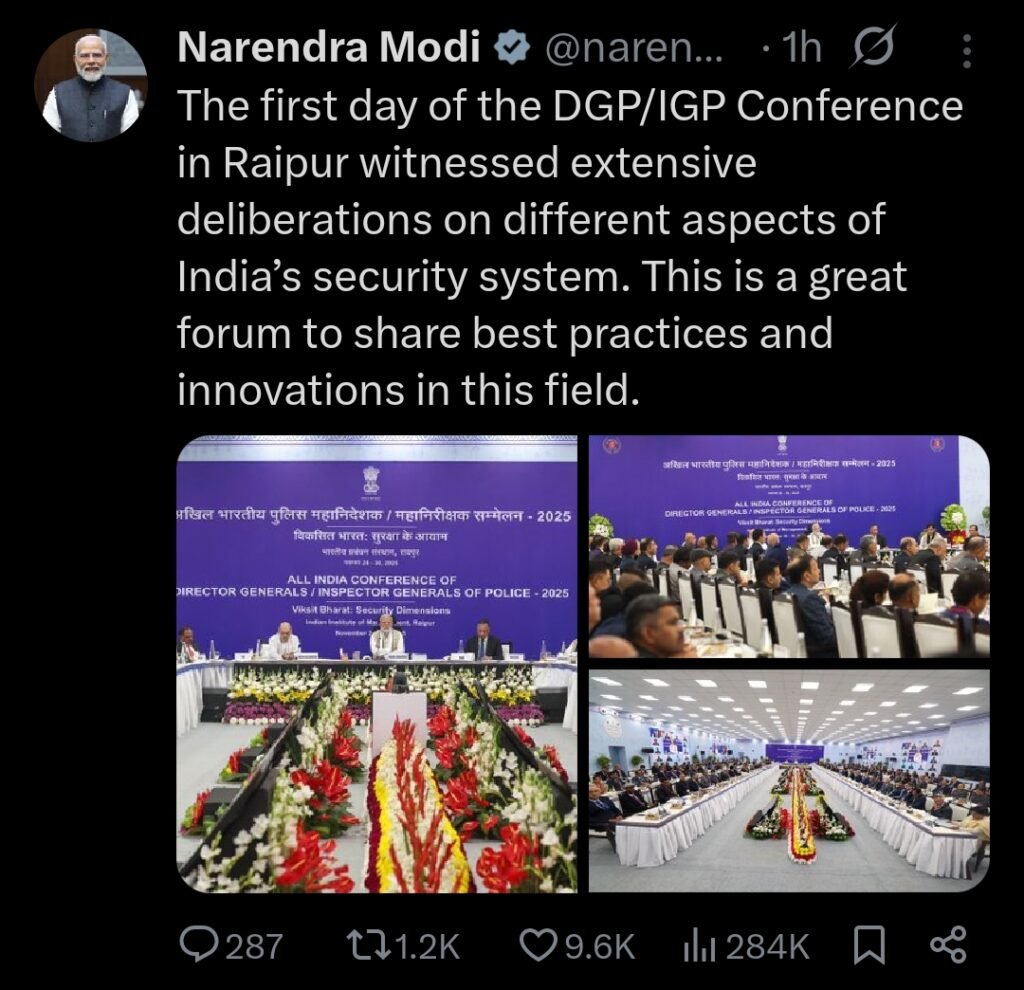
Task: Click the blue verified badge
Action: click(511, 49)
